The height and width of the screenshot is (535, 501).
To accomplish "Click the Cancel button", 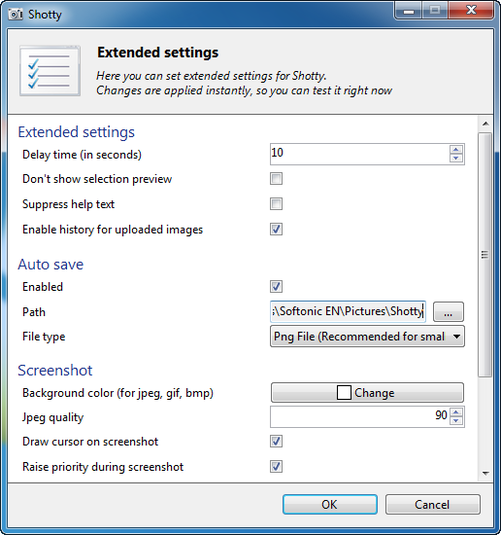I will 433,504.
